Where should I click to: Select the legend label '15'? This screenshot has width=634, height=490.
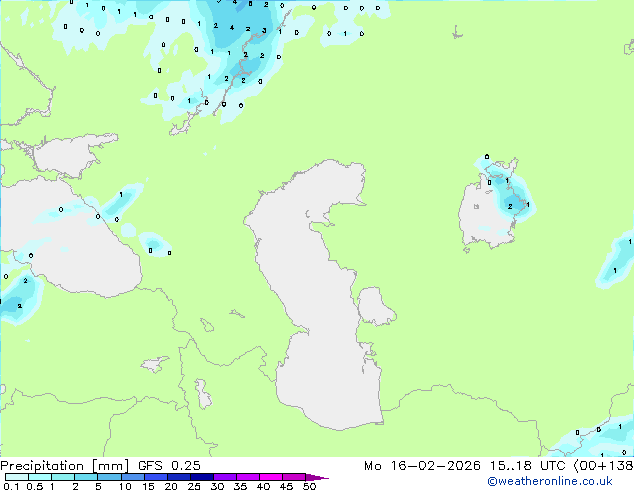pyautogui.click(x=148, y=486)
